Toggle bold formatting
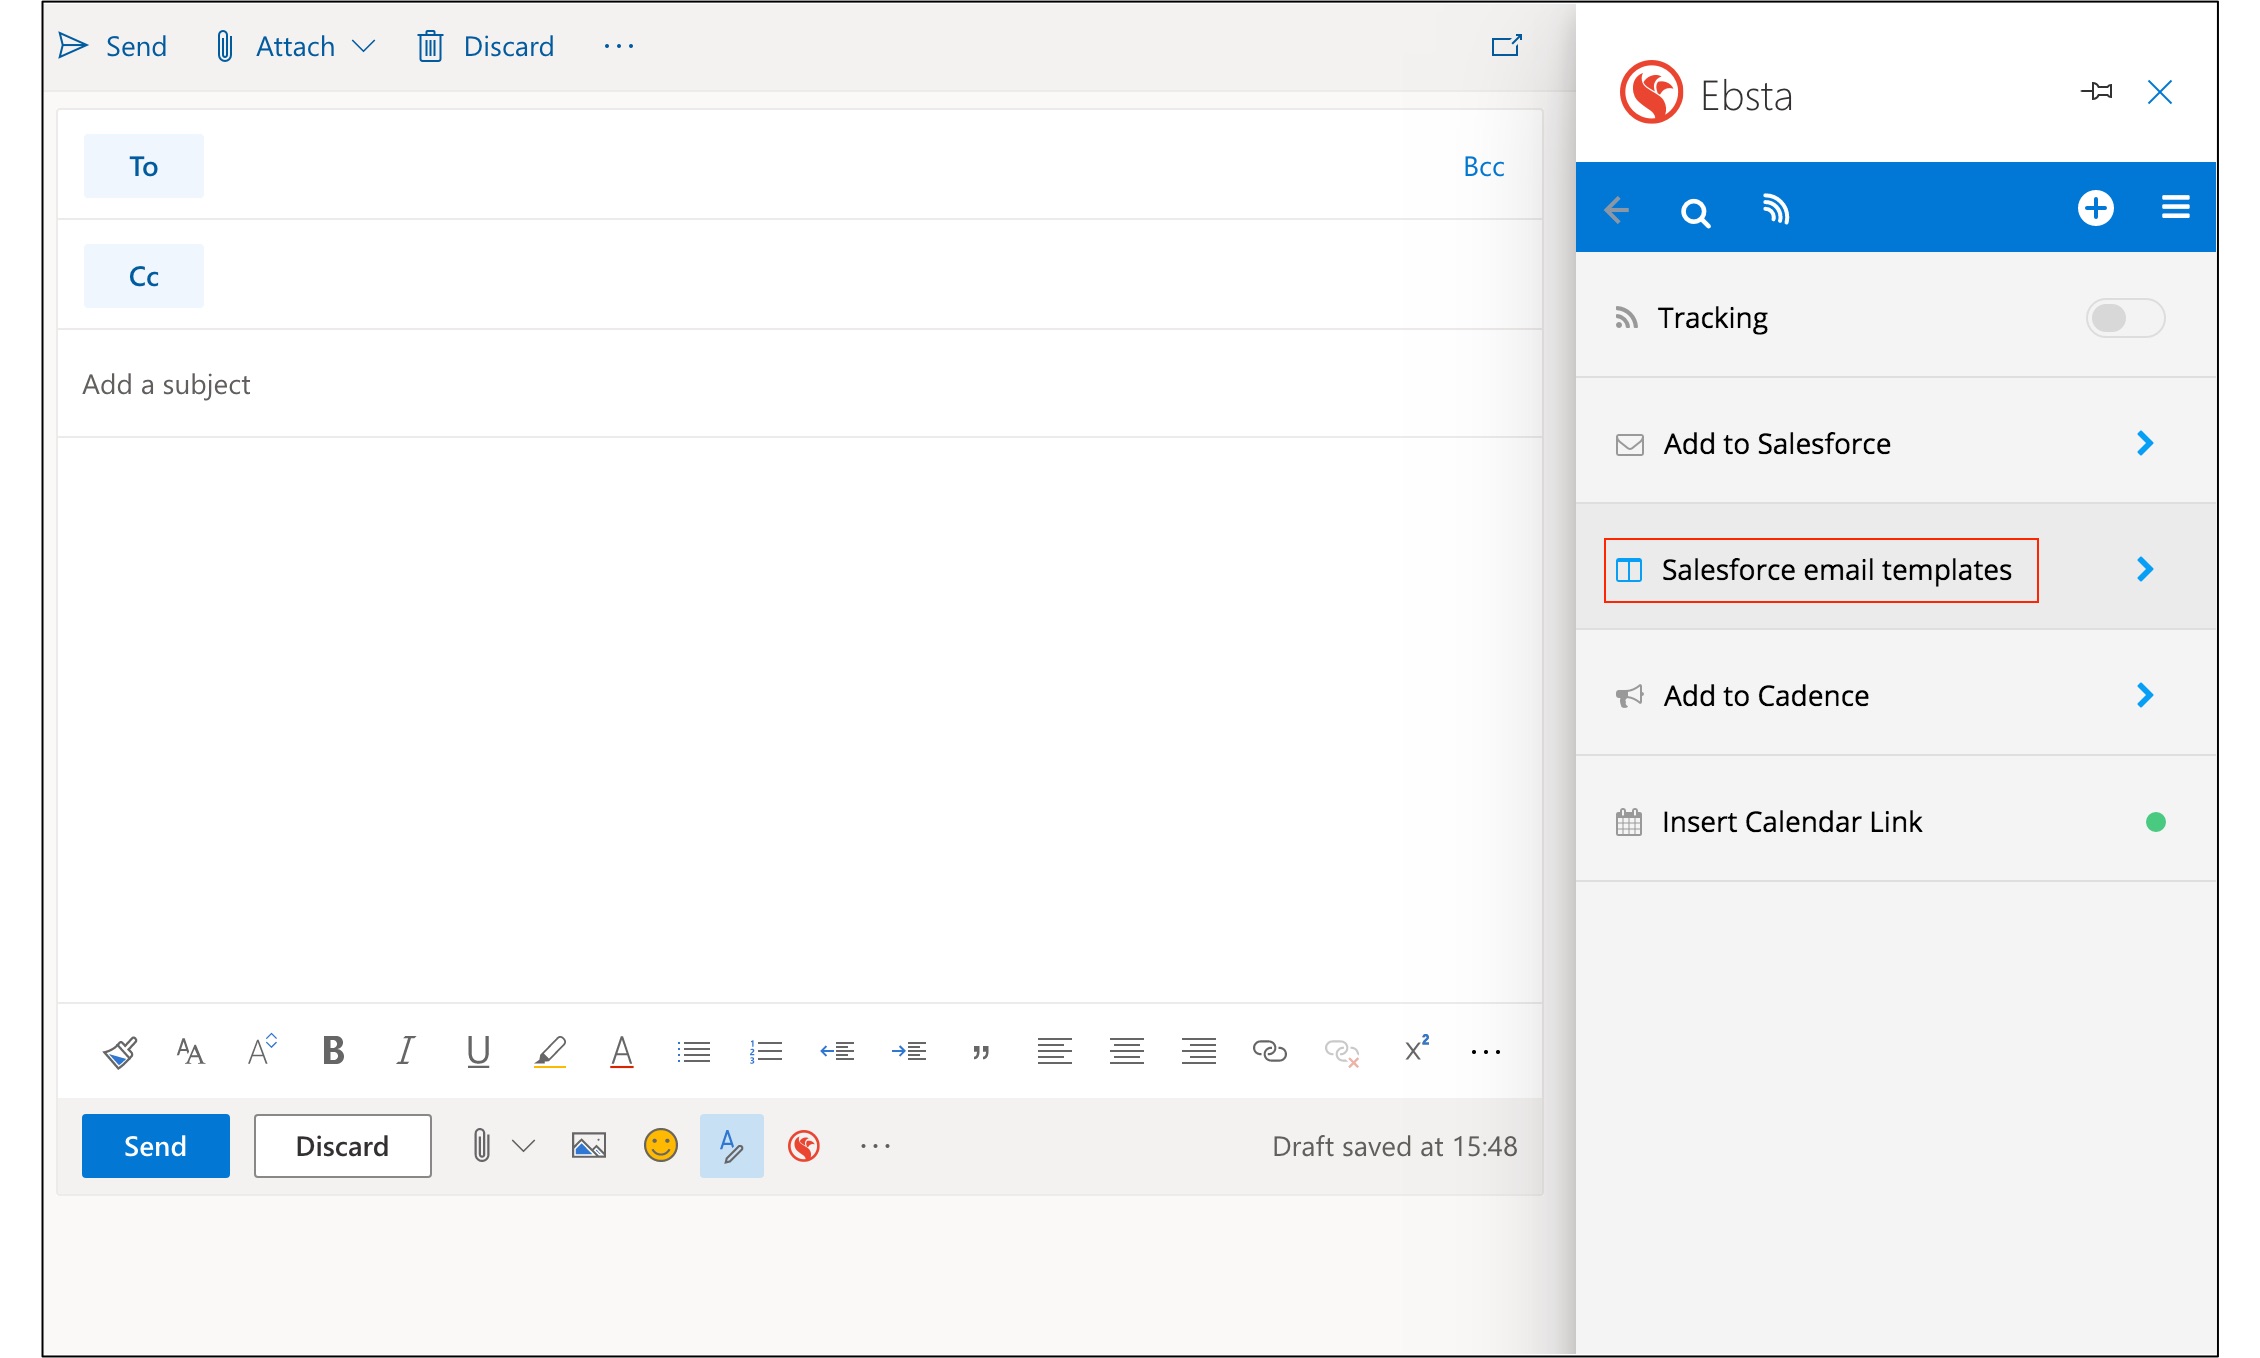The image size is (2260, 1358). tap(333, 1051)
